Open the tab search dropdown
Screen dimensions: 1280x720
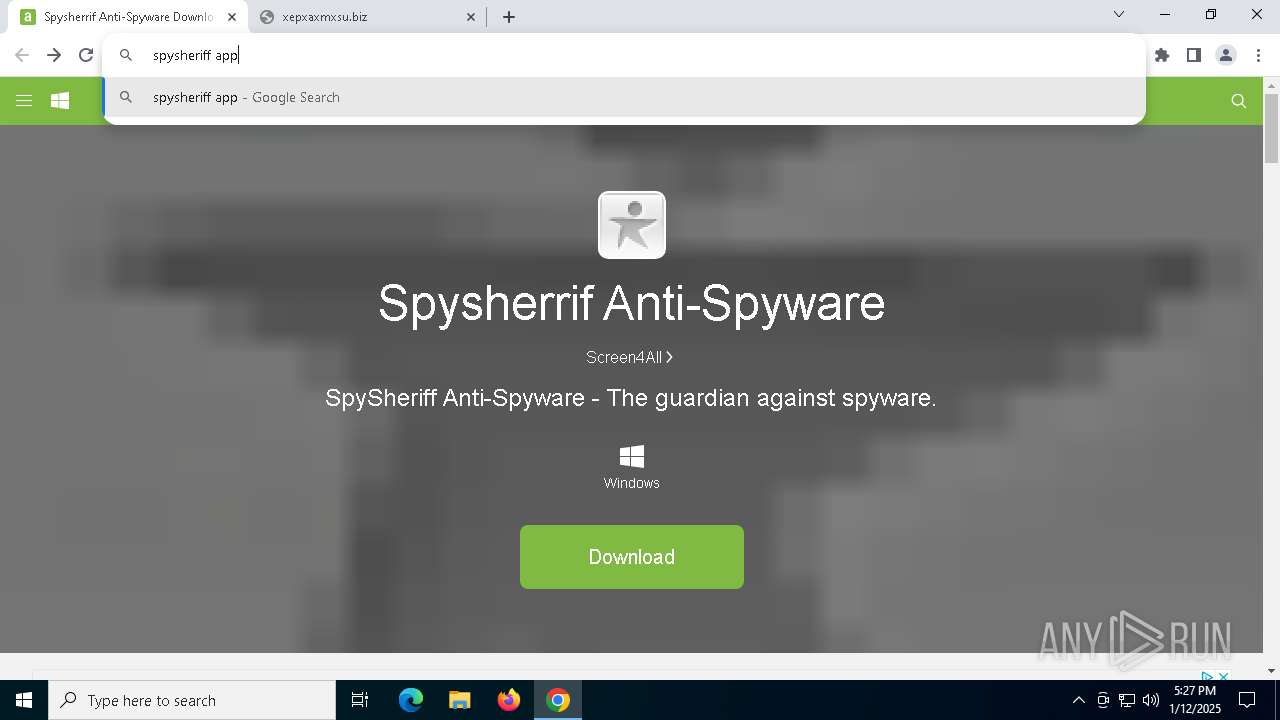pyautogui.click(x=1119, y=15)
